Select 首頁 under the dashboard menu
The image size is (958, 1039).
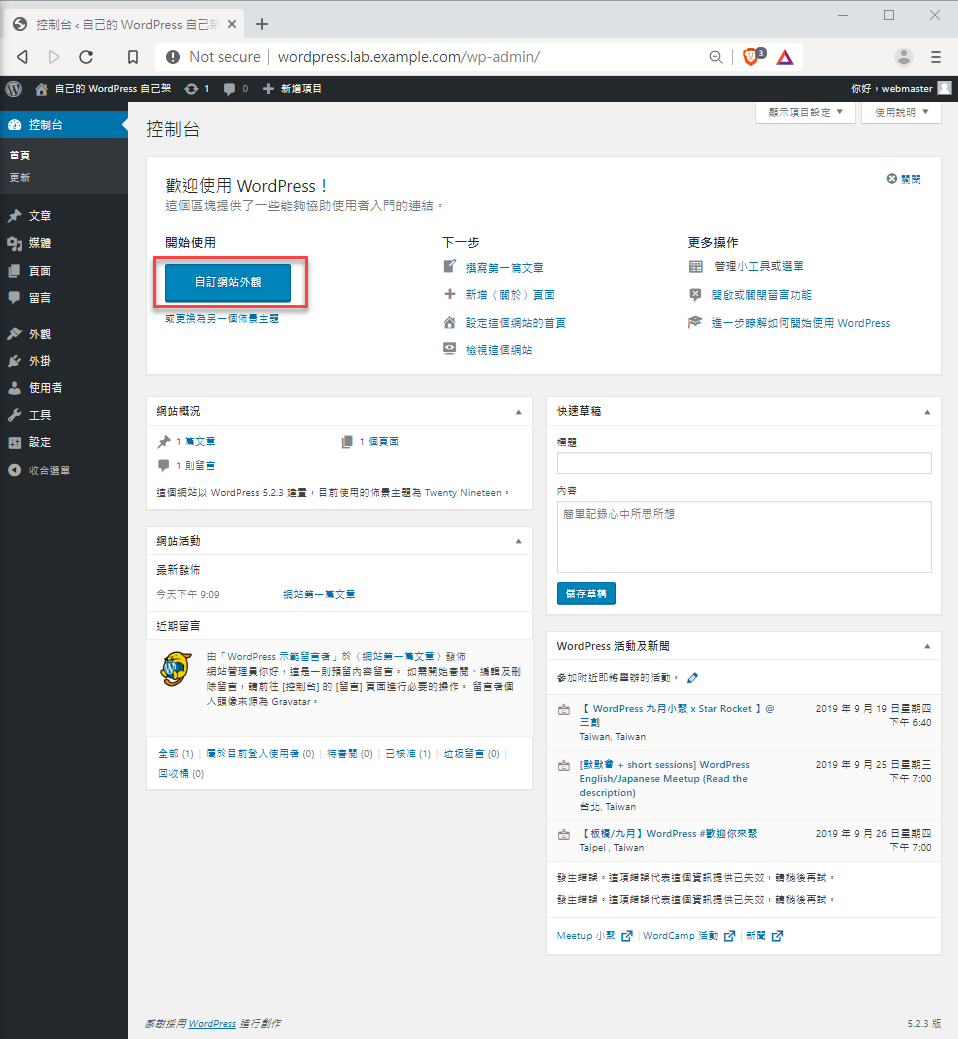20,155
